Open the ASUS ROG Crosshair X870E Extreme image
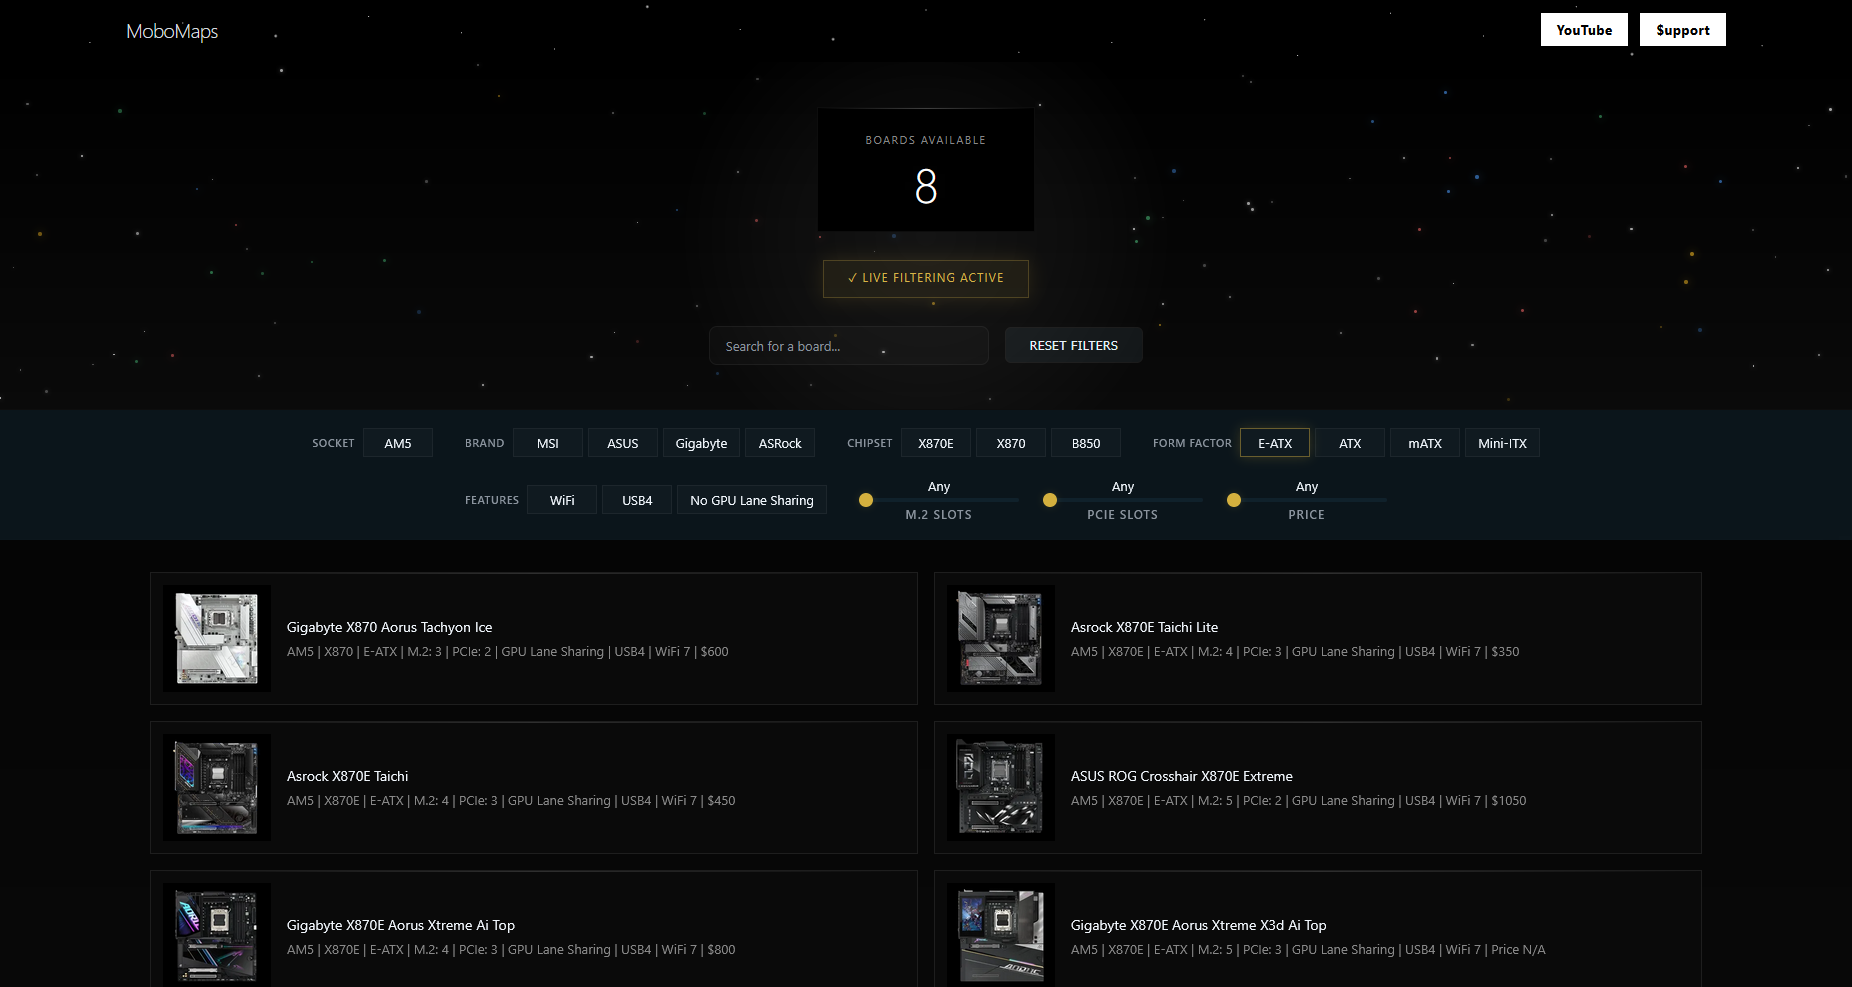 click(1001, 787)
